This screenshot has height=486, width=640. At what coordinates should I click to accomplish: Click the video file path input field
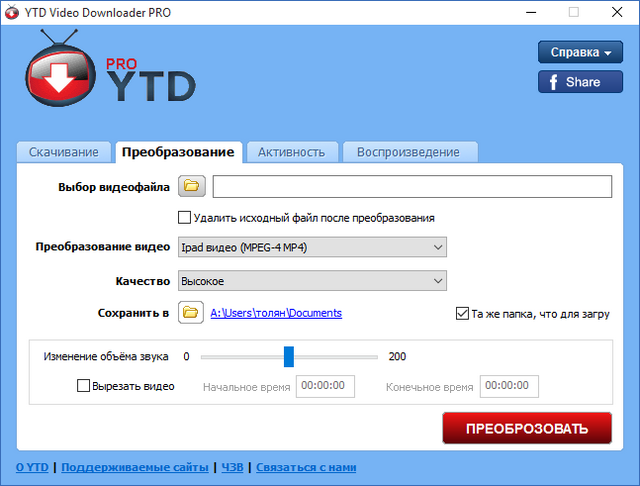(411, 187)
